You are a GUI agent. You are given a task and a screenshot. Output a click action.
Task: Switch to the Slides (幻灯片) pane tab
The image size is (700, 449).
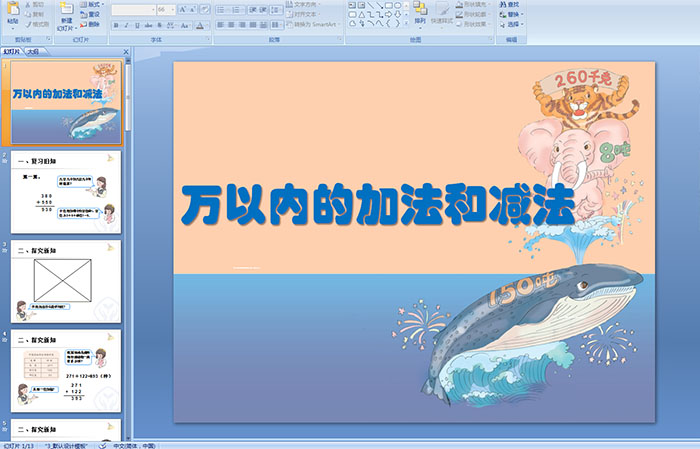point(12,52)
